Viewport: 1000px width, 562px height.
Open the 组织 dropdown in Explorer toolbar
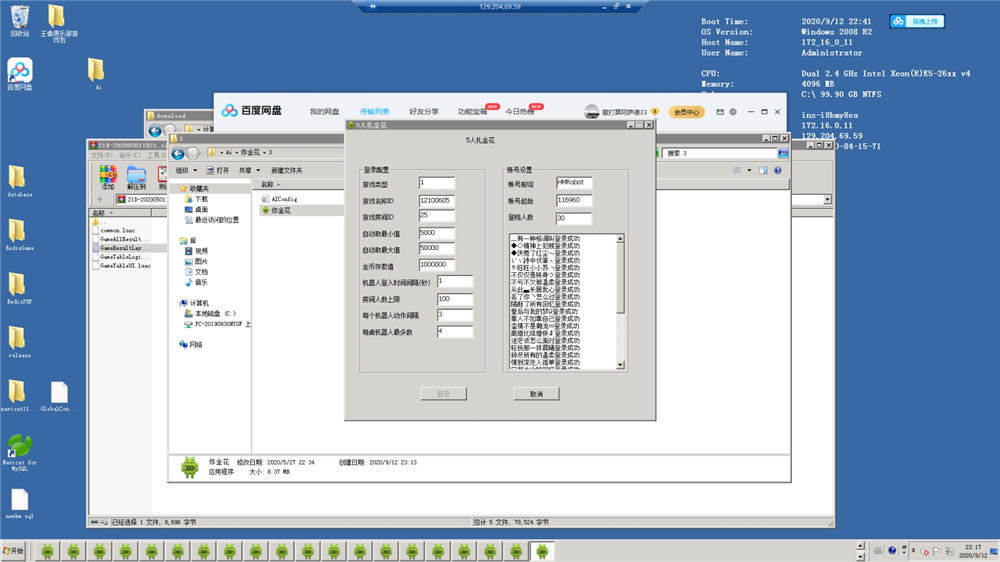coord(186,170)
